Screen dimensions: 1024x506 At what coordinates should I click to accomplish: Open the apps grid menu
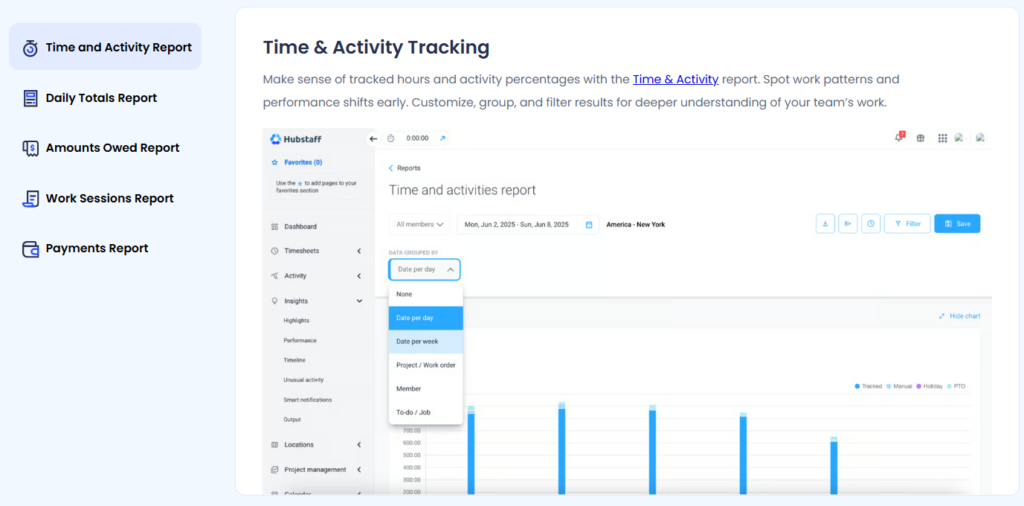(942, 138)
